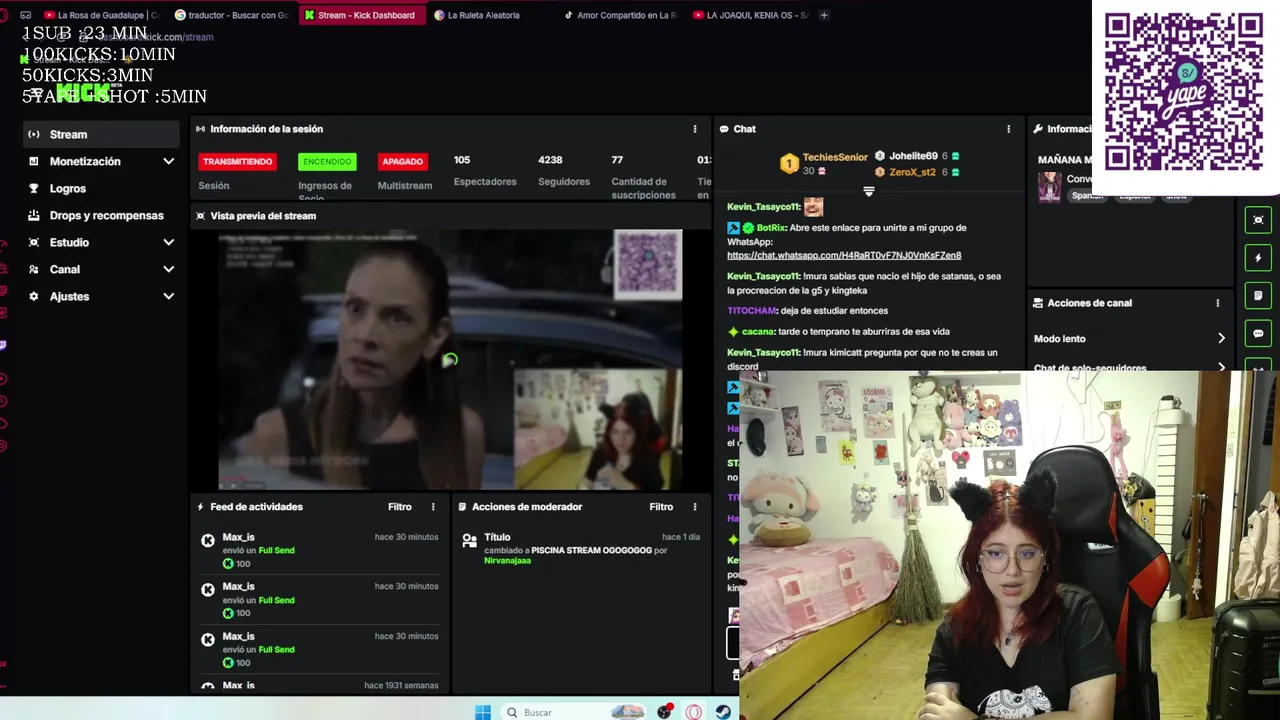This screenshot has width=1280, height=720.
Task: Click the Spanish language tag
Action: (1087, 196)
